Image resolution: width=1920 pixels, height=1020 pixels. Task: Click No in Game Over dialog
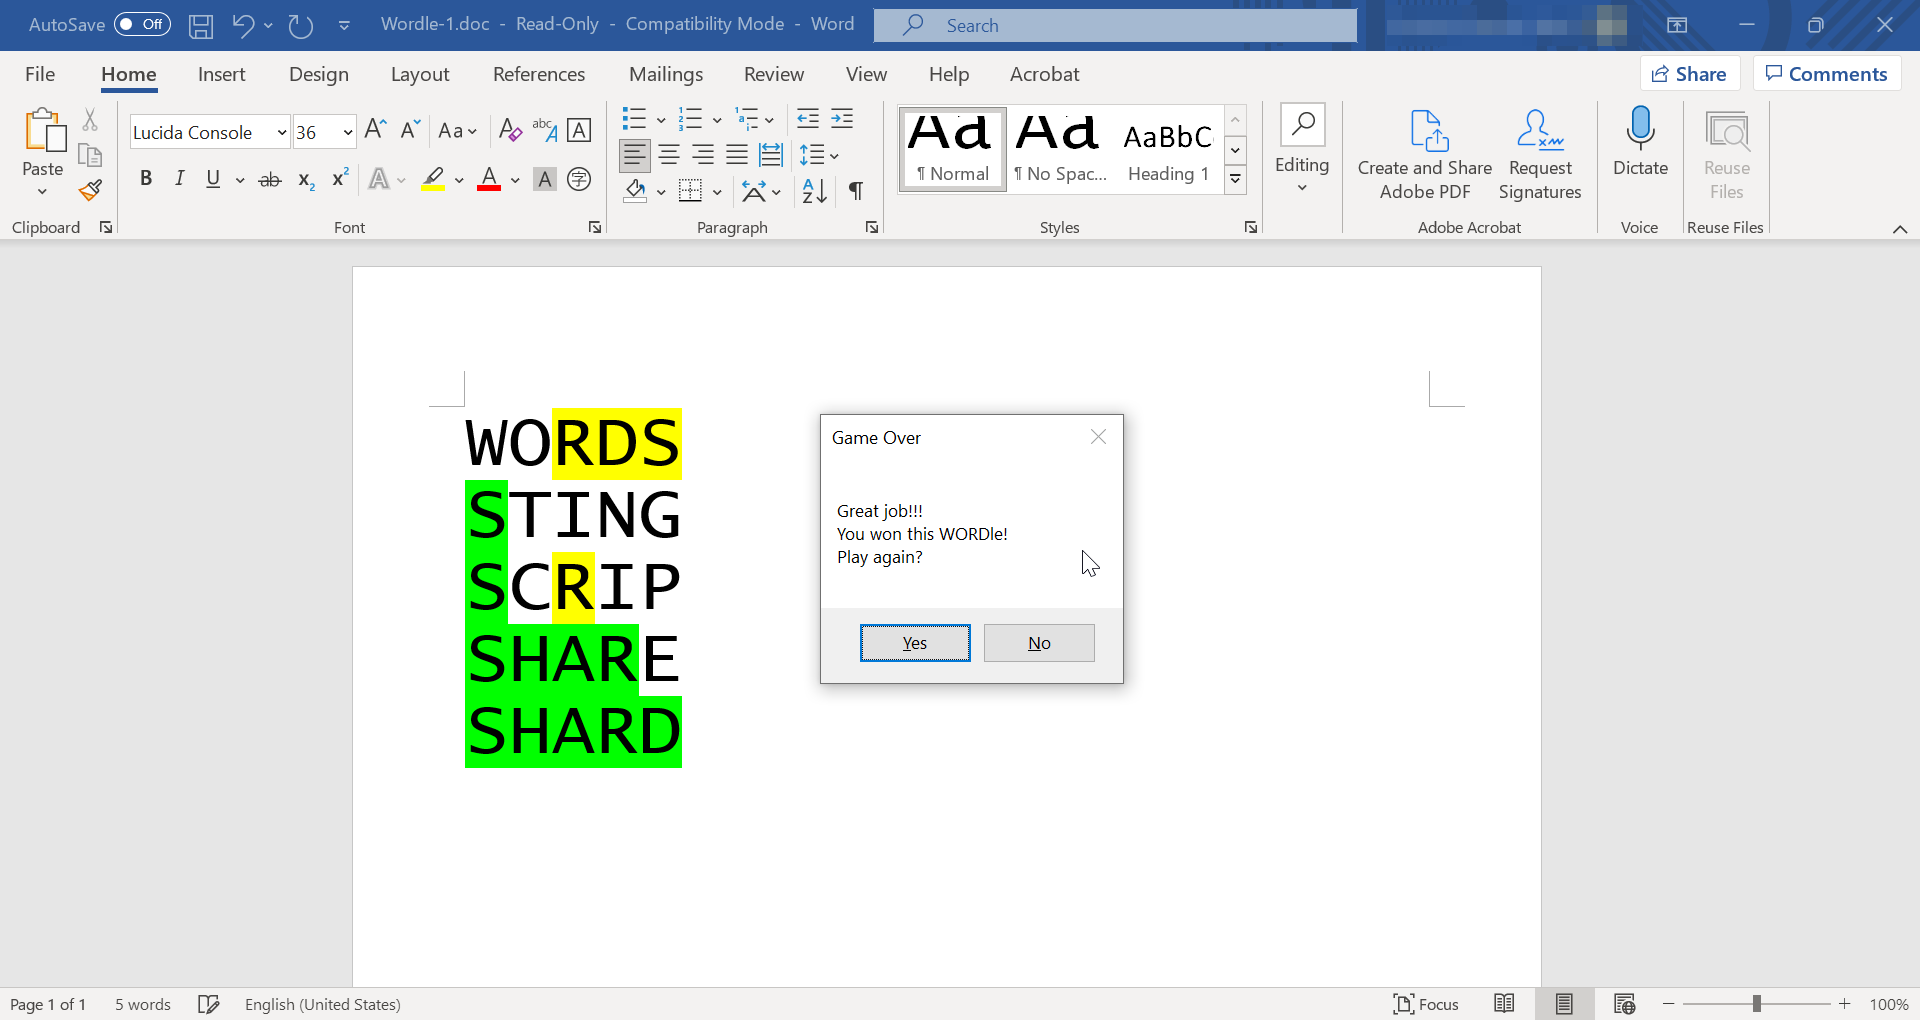click(x=1039, y=643)
